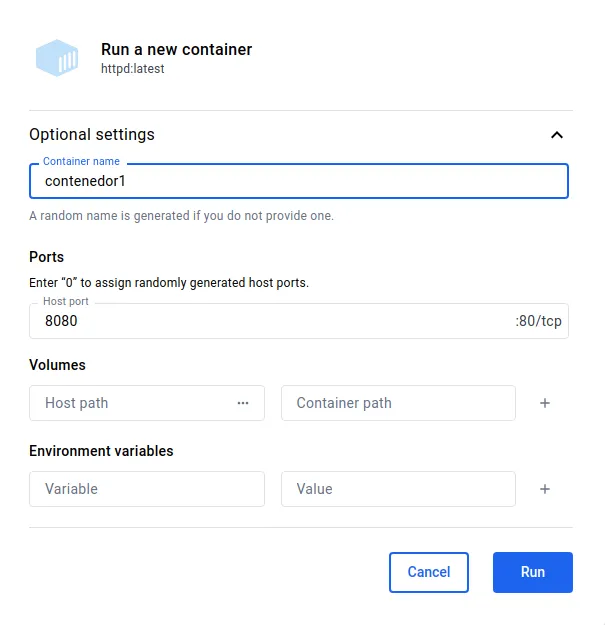
Task: Collapse Optional settings with the chevron
Action: [x=557, y=135]
